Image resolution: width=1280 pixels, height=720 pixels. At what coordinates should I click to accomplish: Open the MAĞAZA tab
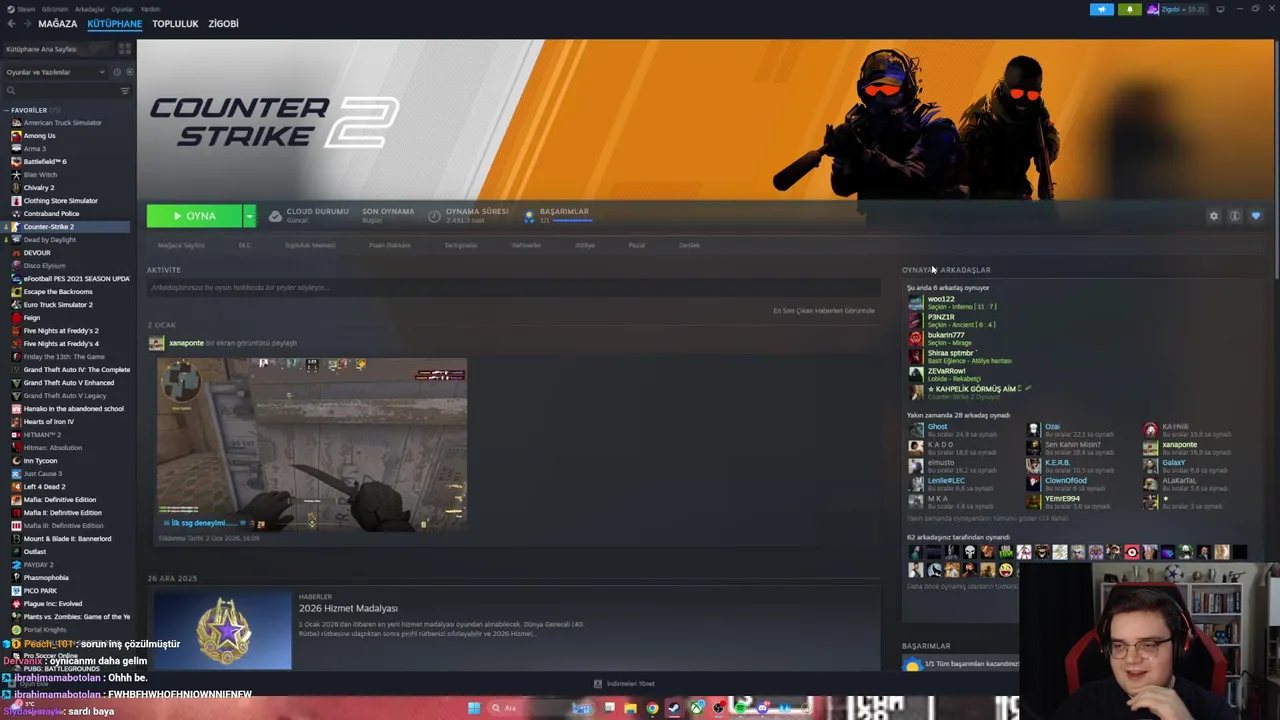(57, 24)
